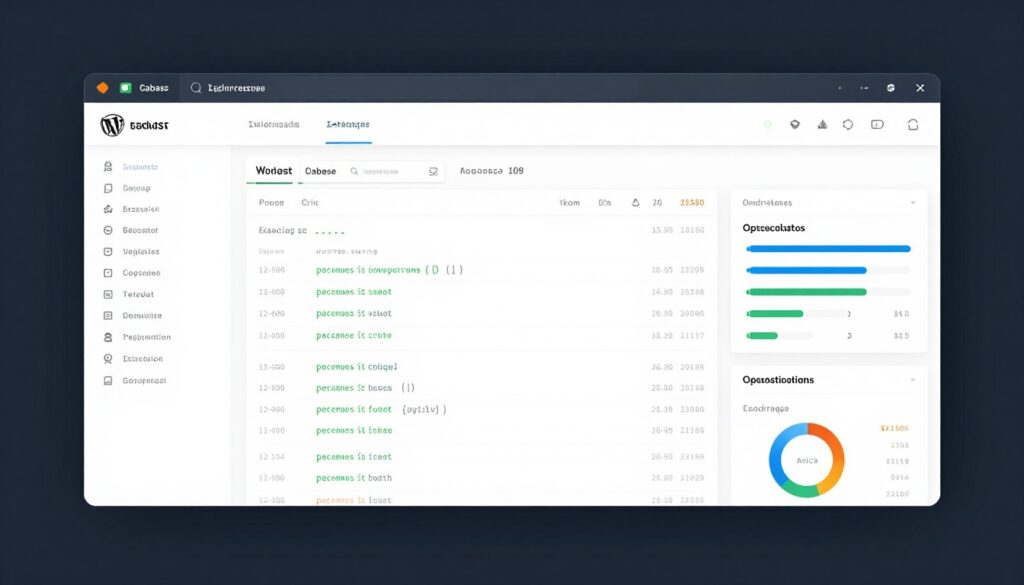
Task: Click the WordPress logo in the header
Action: [x=112, y=125]
